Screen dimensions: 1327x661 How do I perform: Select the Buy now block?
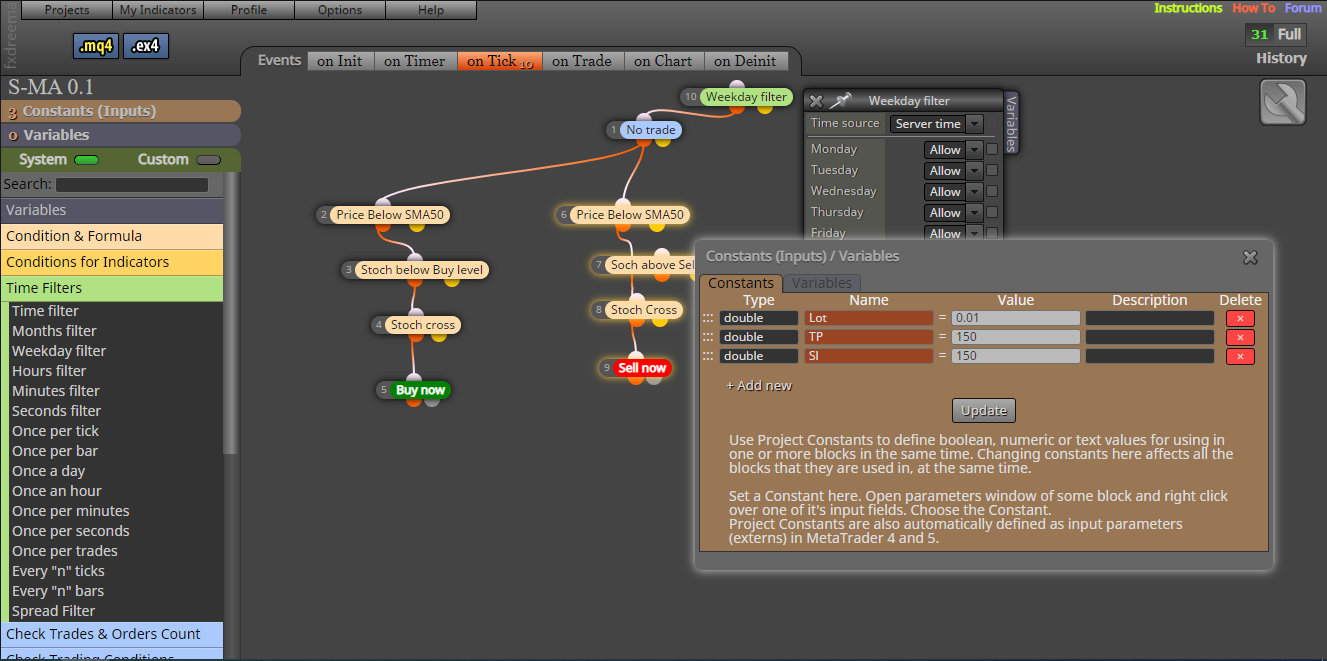pyautogui.click(x=420, y=390)
